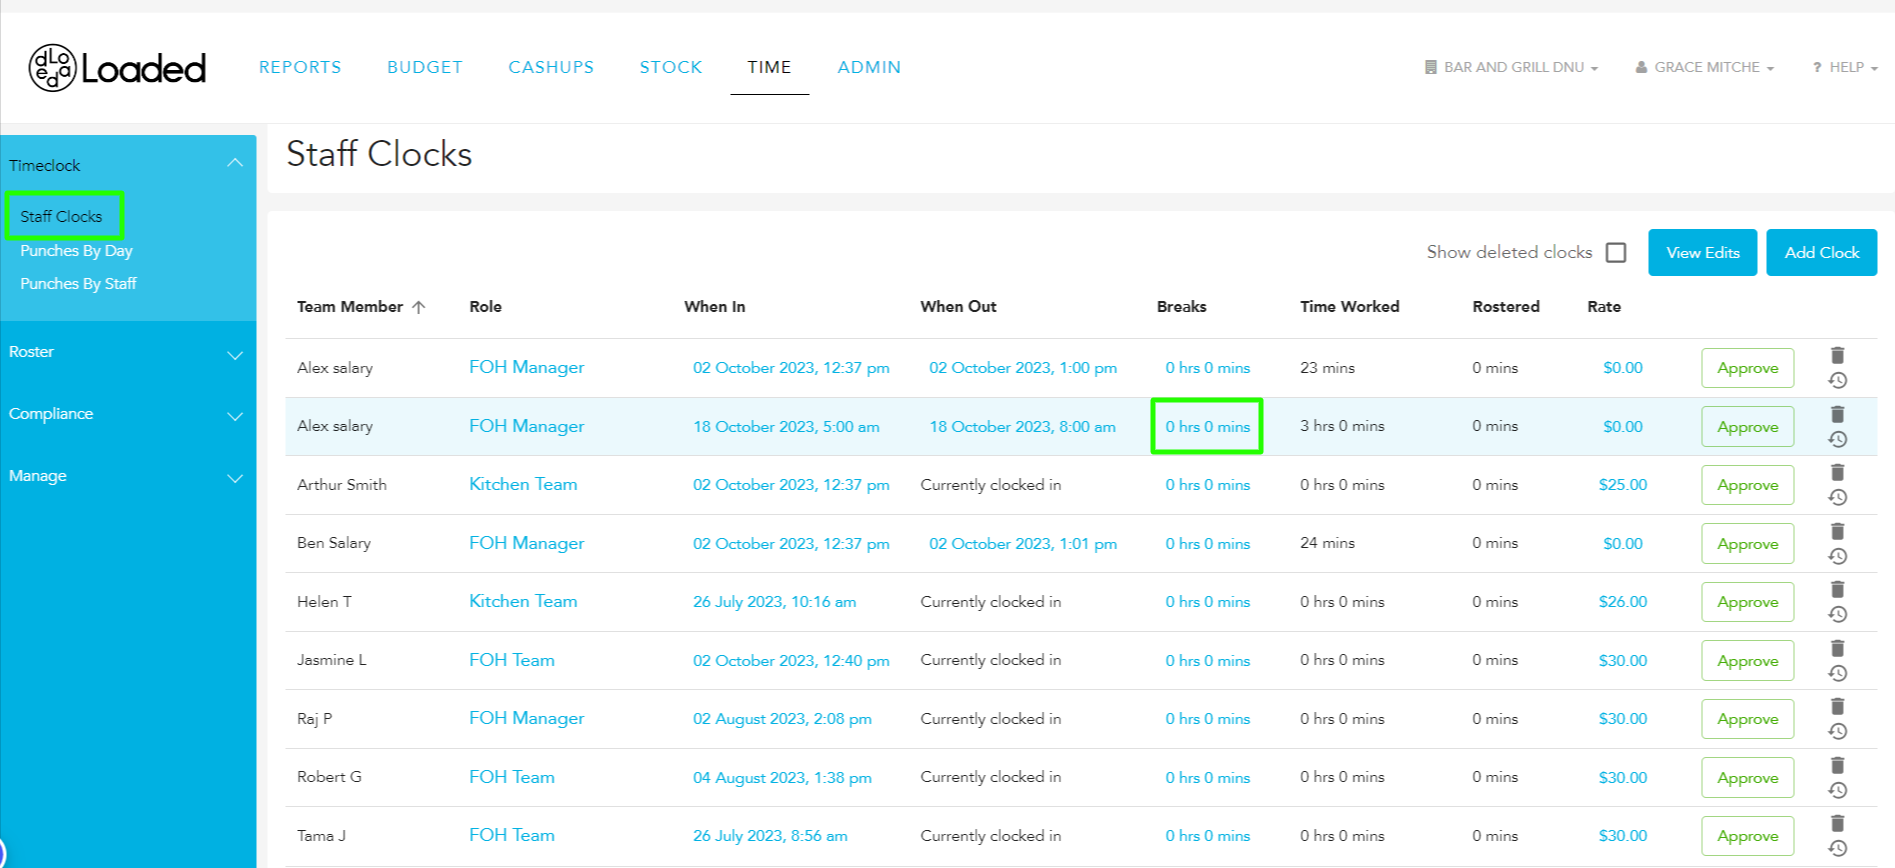Screen dimensions: 1895x868
Task: Open history for Robert G's clock
Action: point(1837,790)
